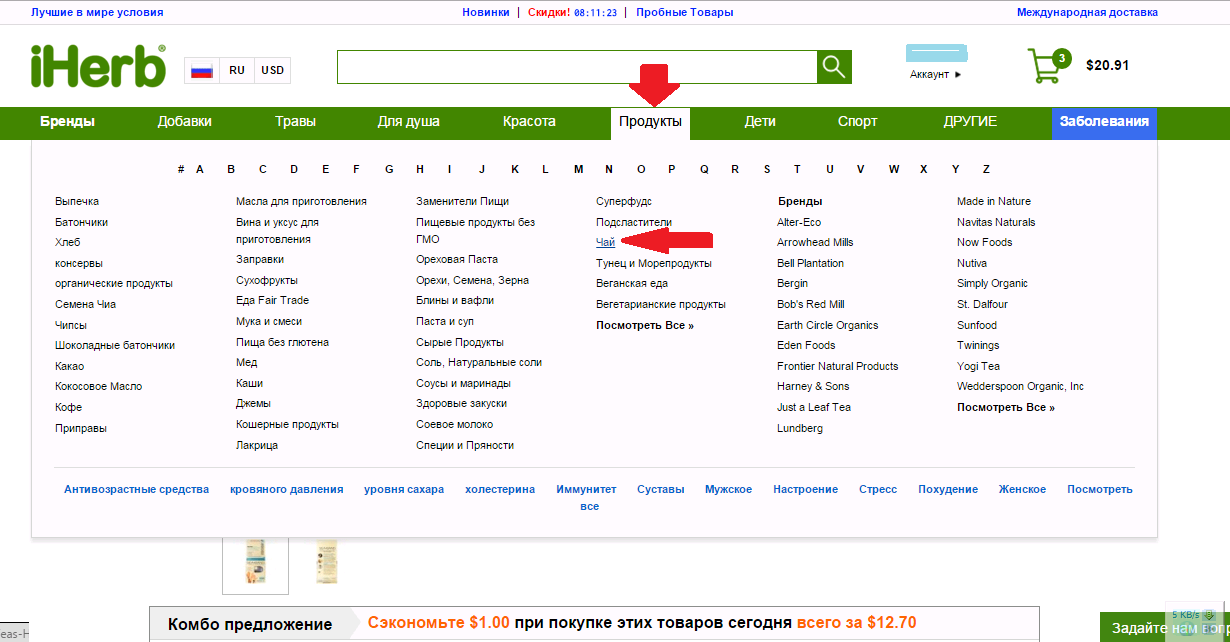Open Антивозрастные средства link

(x=137, y=489)
